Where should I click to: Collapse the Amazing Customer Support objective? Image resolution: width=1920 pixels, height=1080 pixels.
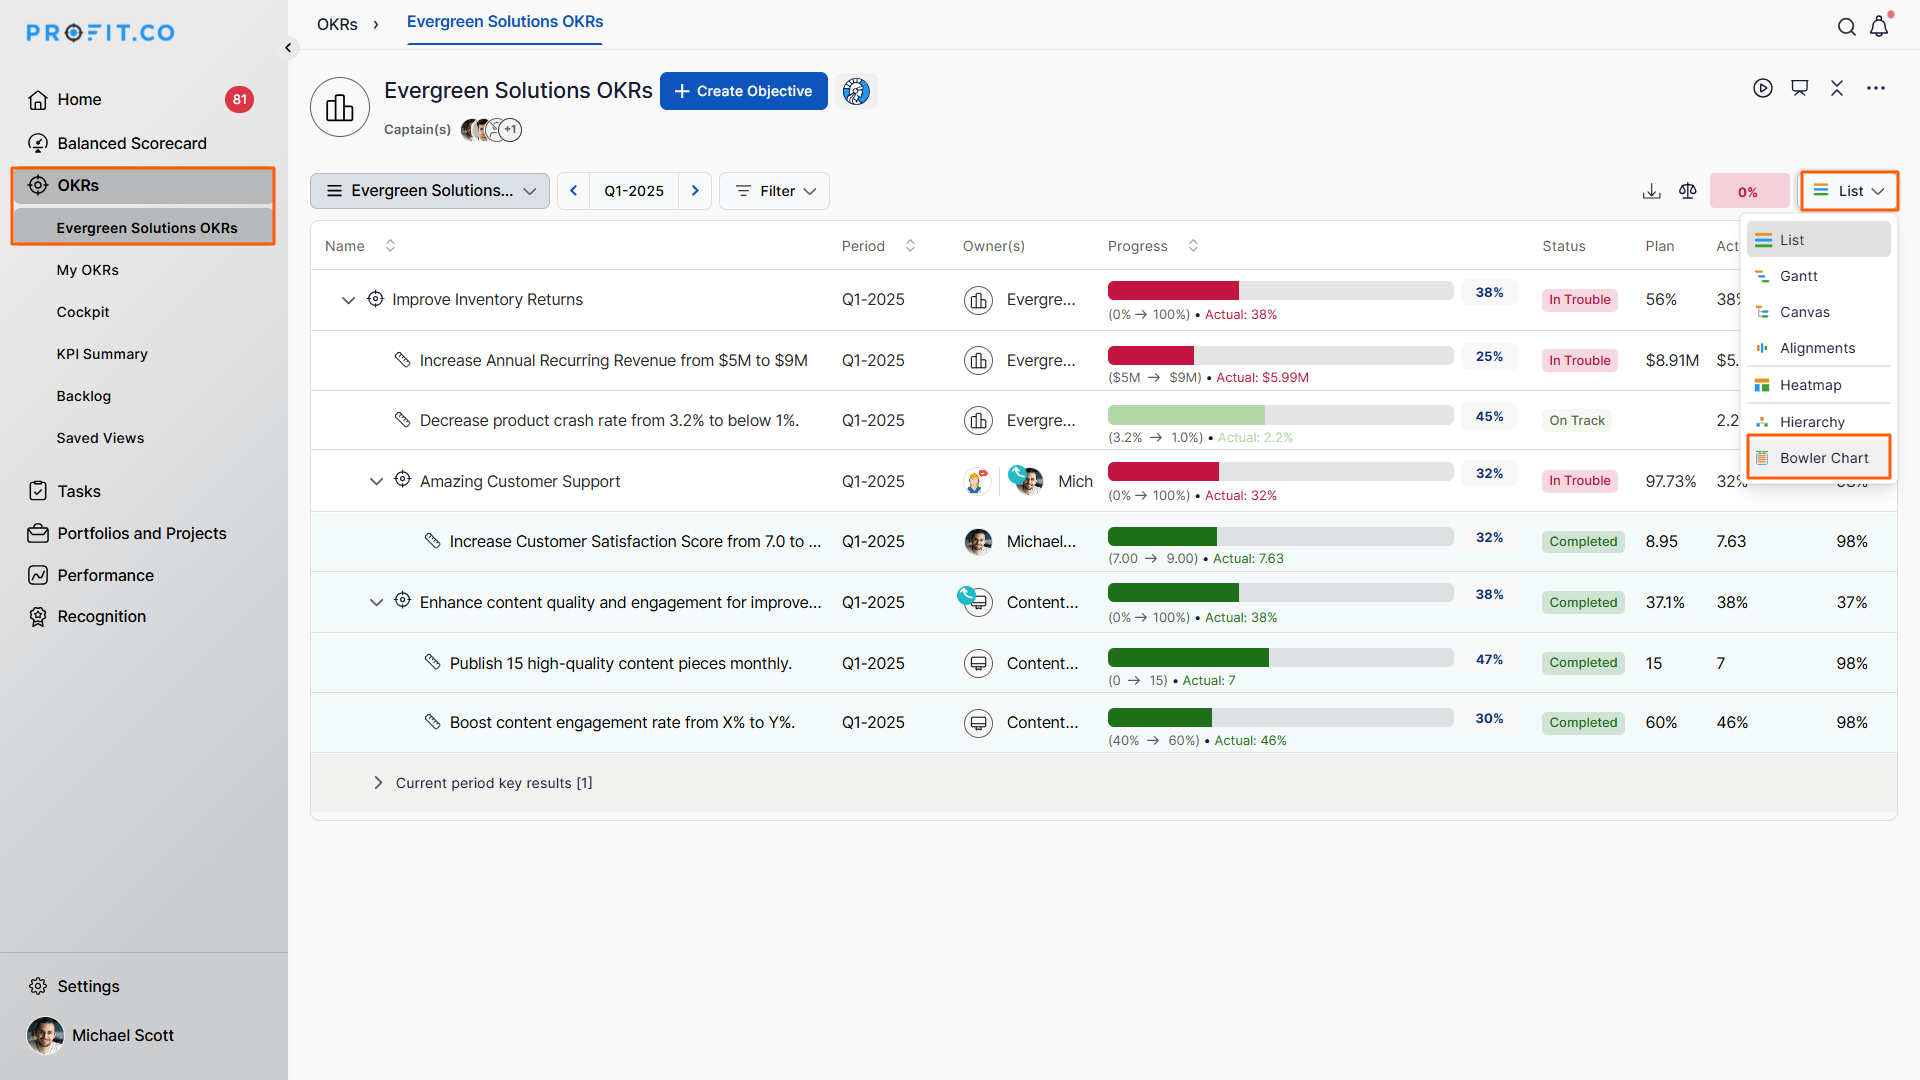pos(376,481)
